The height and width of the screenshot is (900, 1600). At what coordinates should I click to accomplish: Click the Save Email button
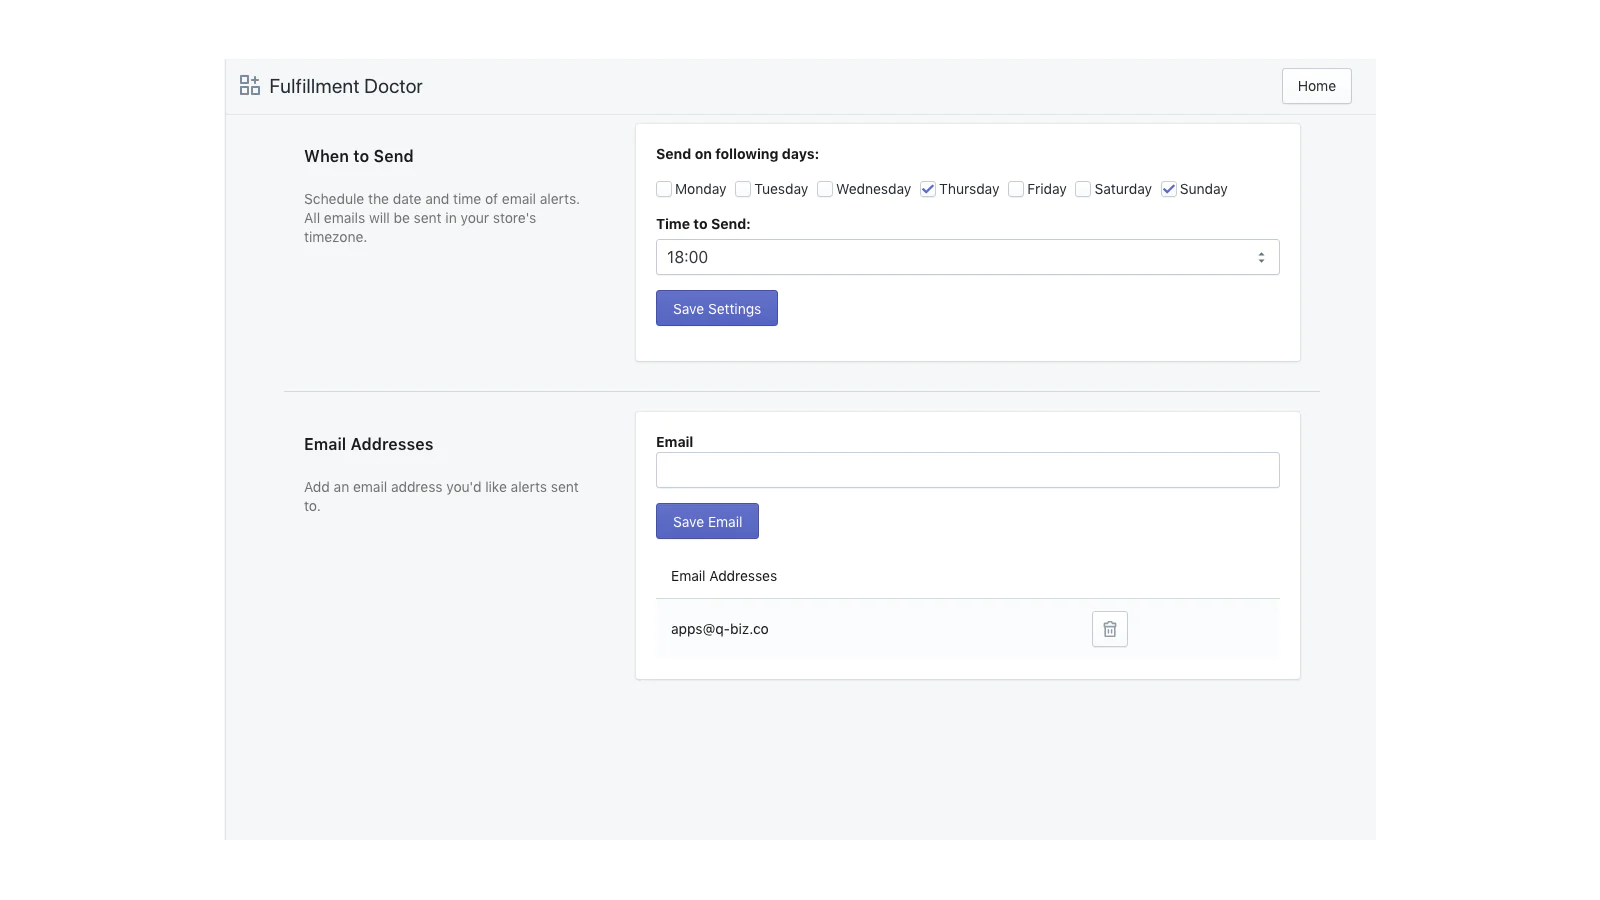pyautogui.click(x=707, y=521)
